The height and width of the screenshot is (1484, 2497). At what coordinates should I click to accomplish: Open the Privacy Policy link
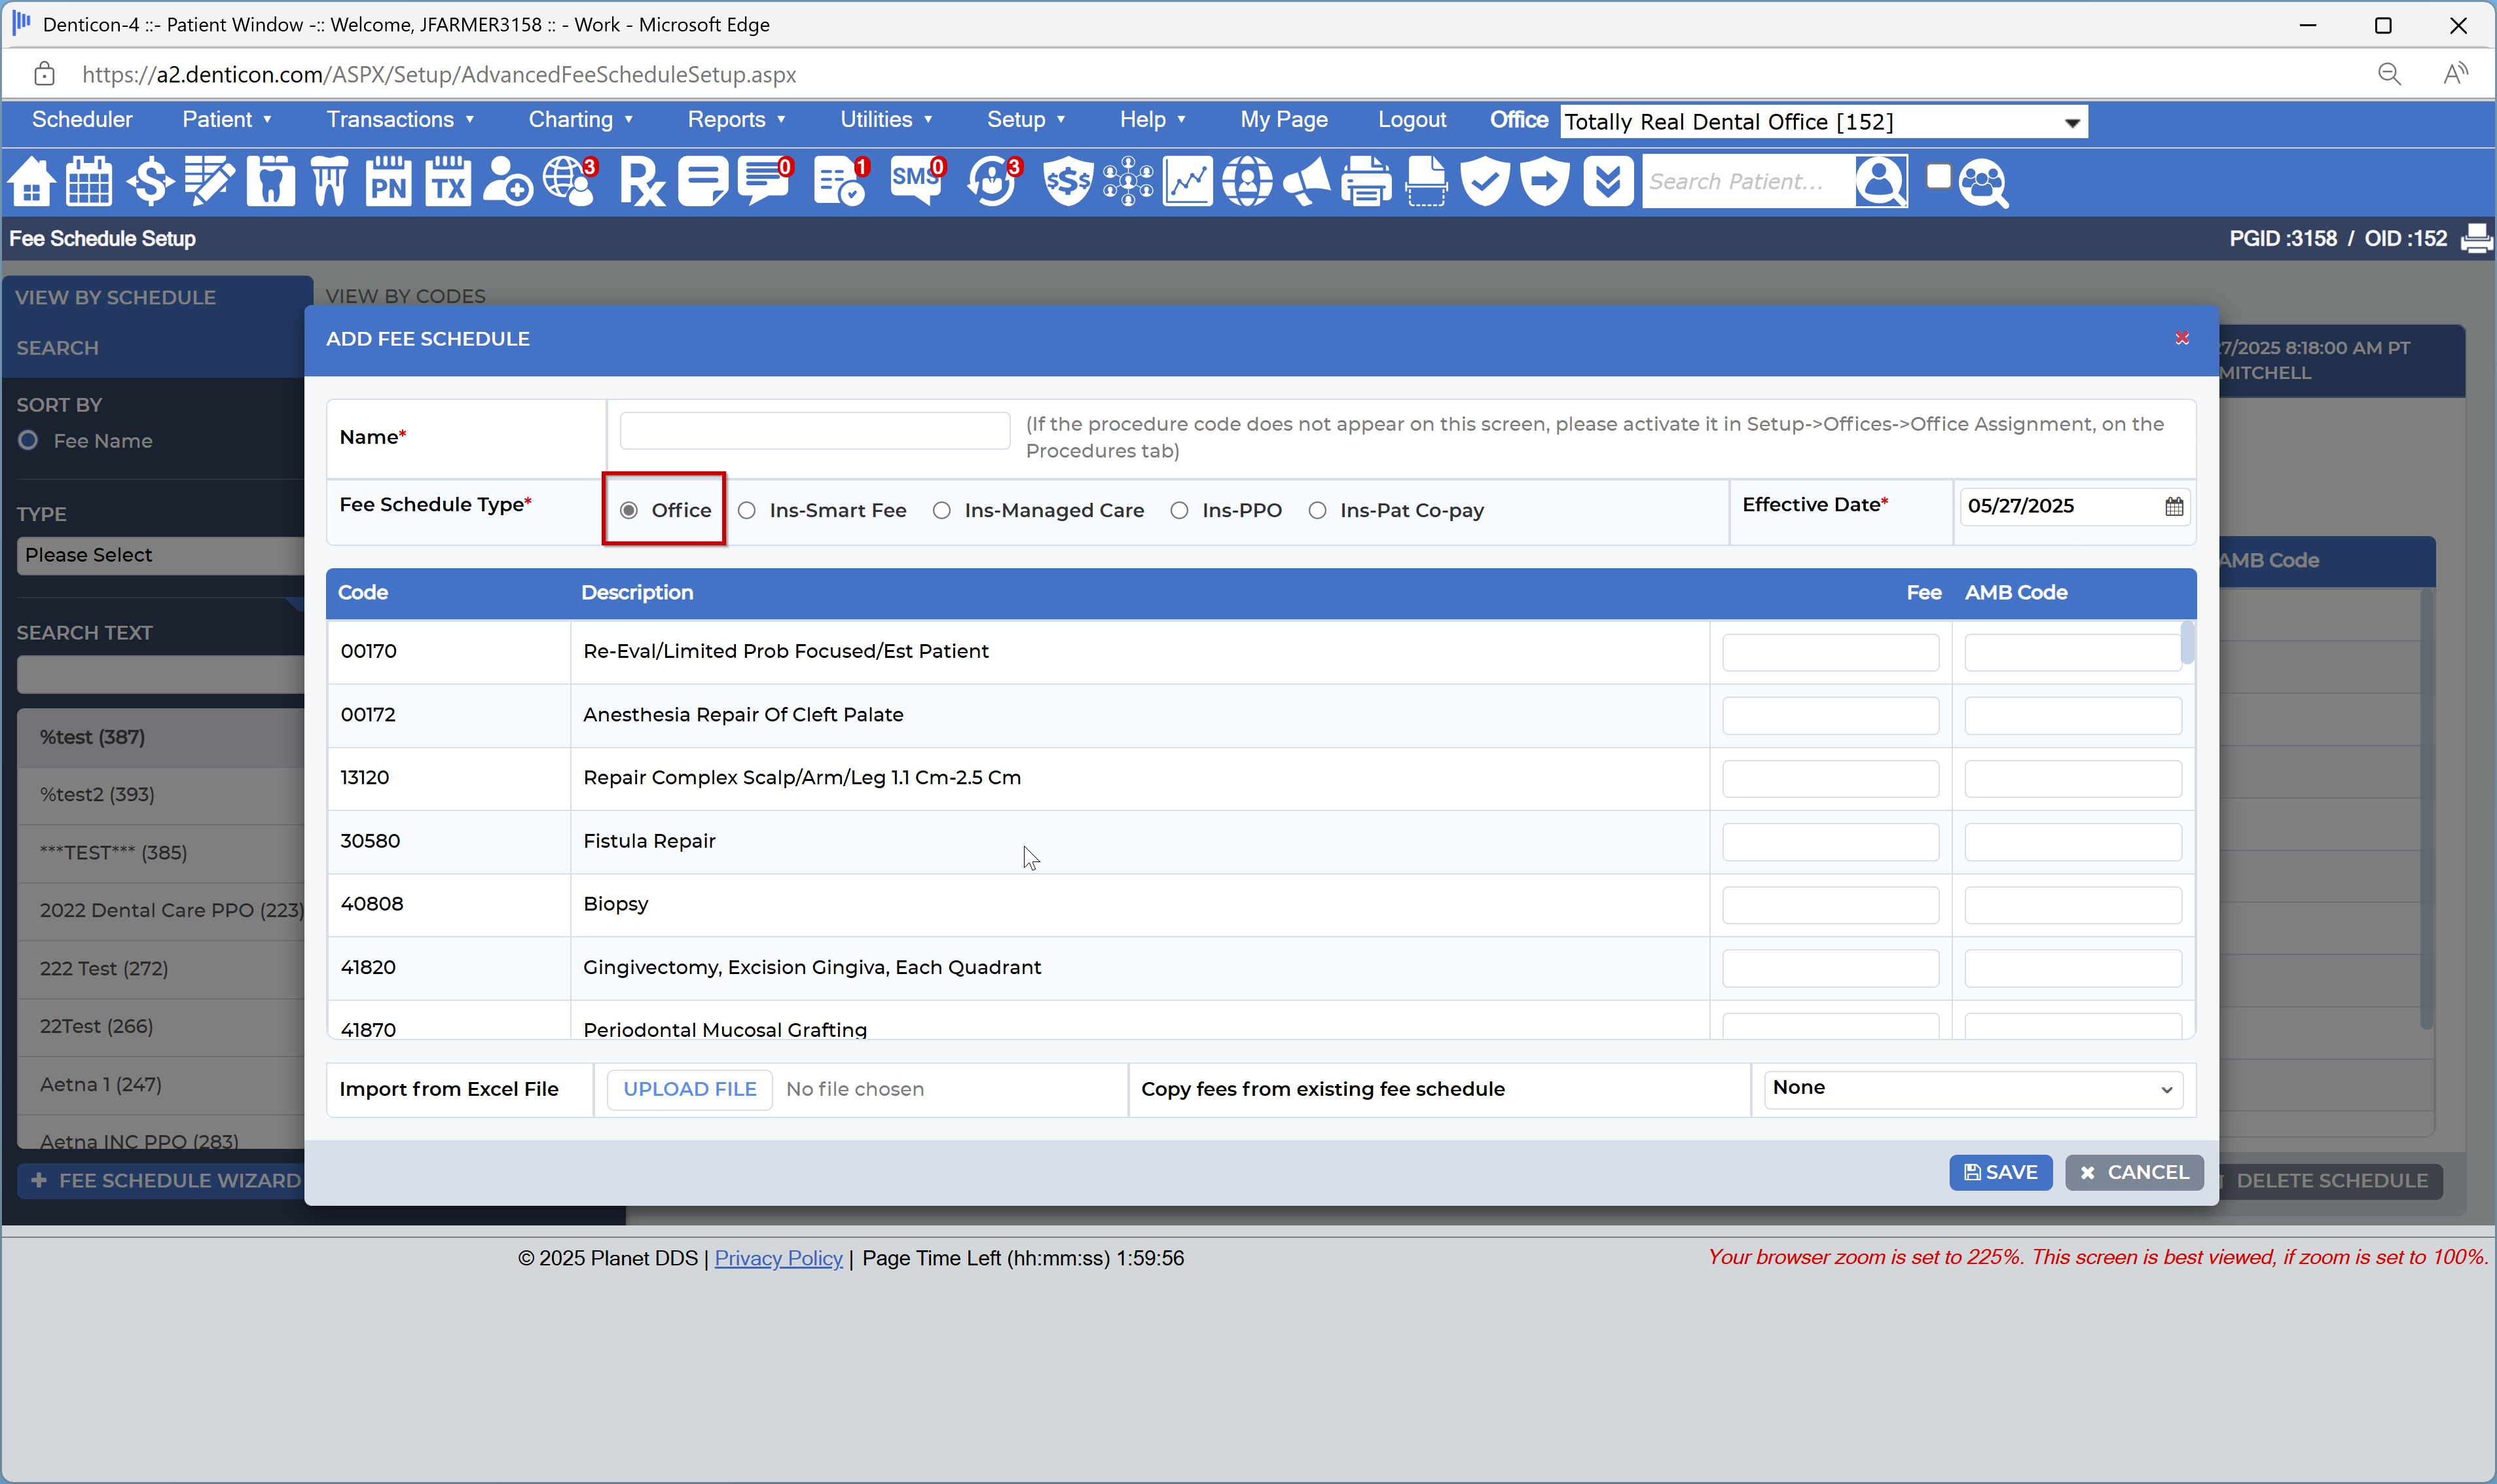click(778, 1259)
